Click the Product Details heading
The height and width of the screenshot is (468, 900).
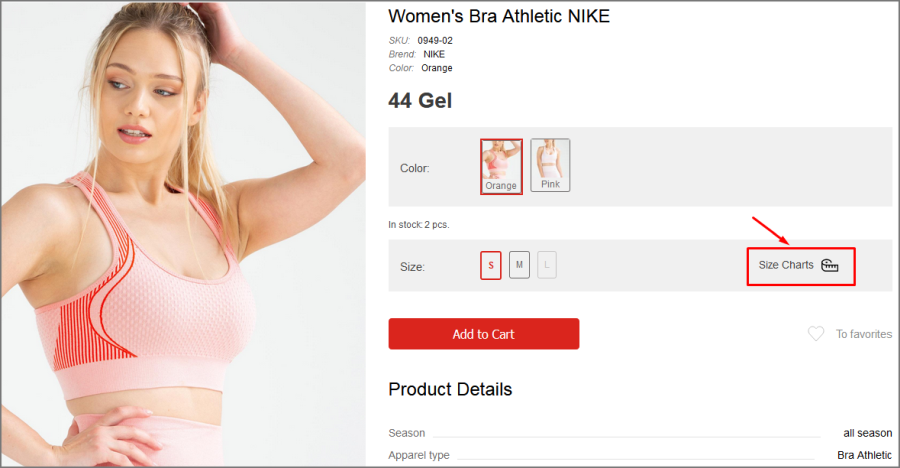[x=450, y=389]
